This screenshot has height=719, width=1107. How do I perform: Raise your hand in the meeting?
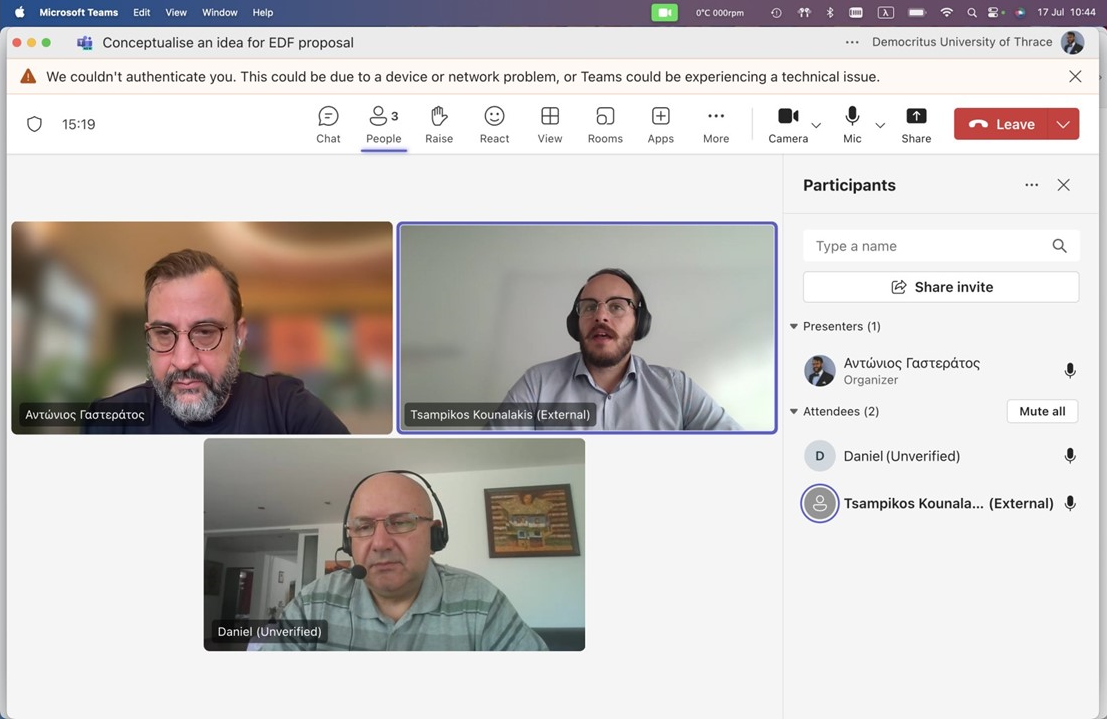tap(439, 125)
